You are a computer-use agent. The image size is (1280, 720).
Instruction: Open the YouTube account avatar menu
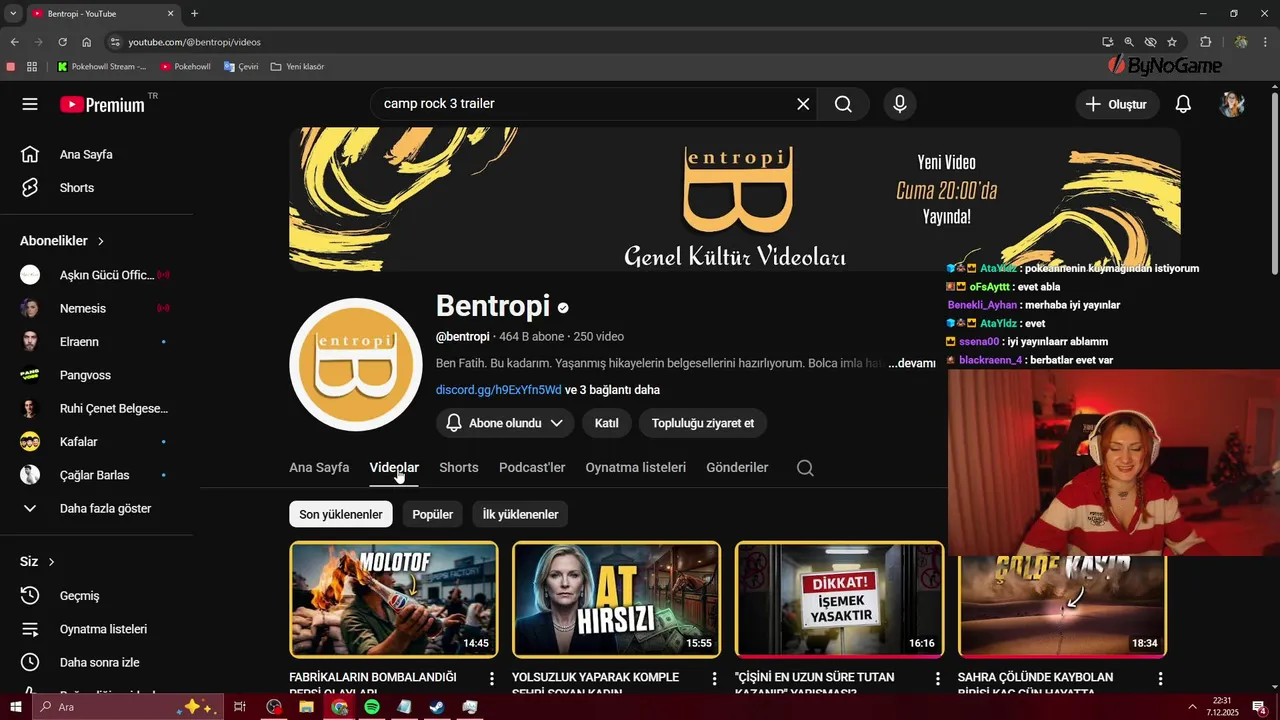point(1232,104)
